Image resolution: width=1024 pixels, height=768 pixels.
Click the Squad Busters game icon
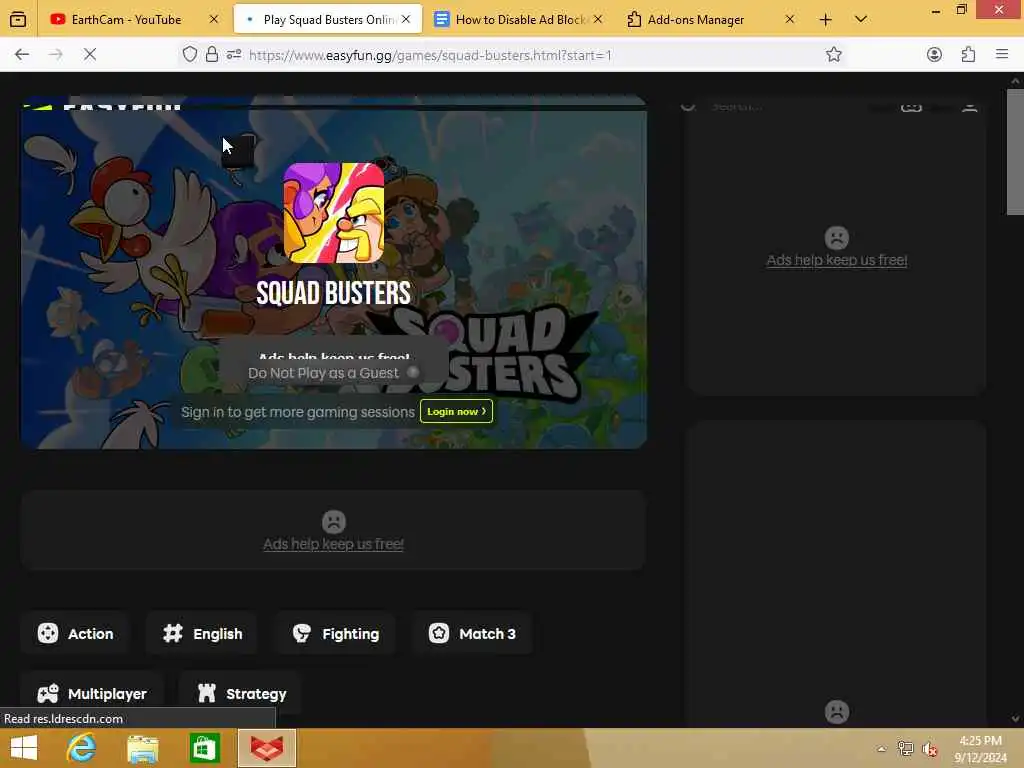334,213
